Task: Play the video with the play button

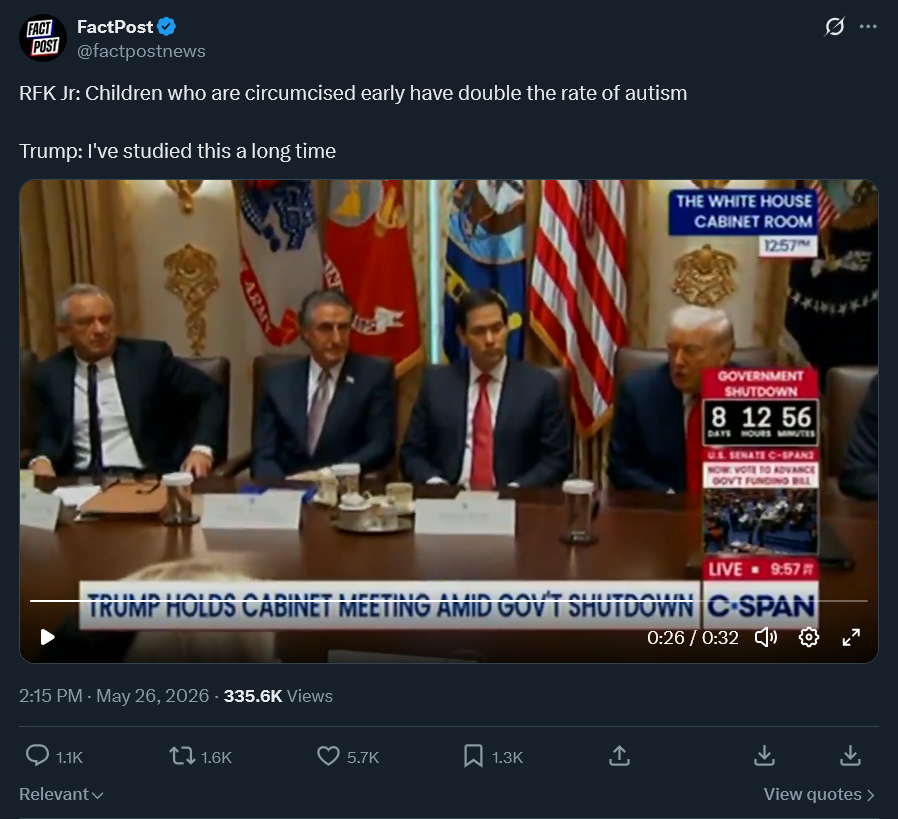Action: [48, 637]
